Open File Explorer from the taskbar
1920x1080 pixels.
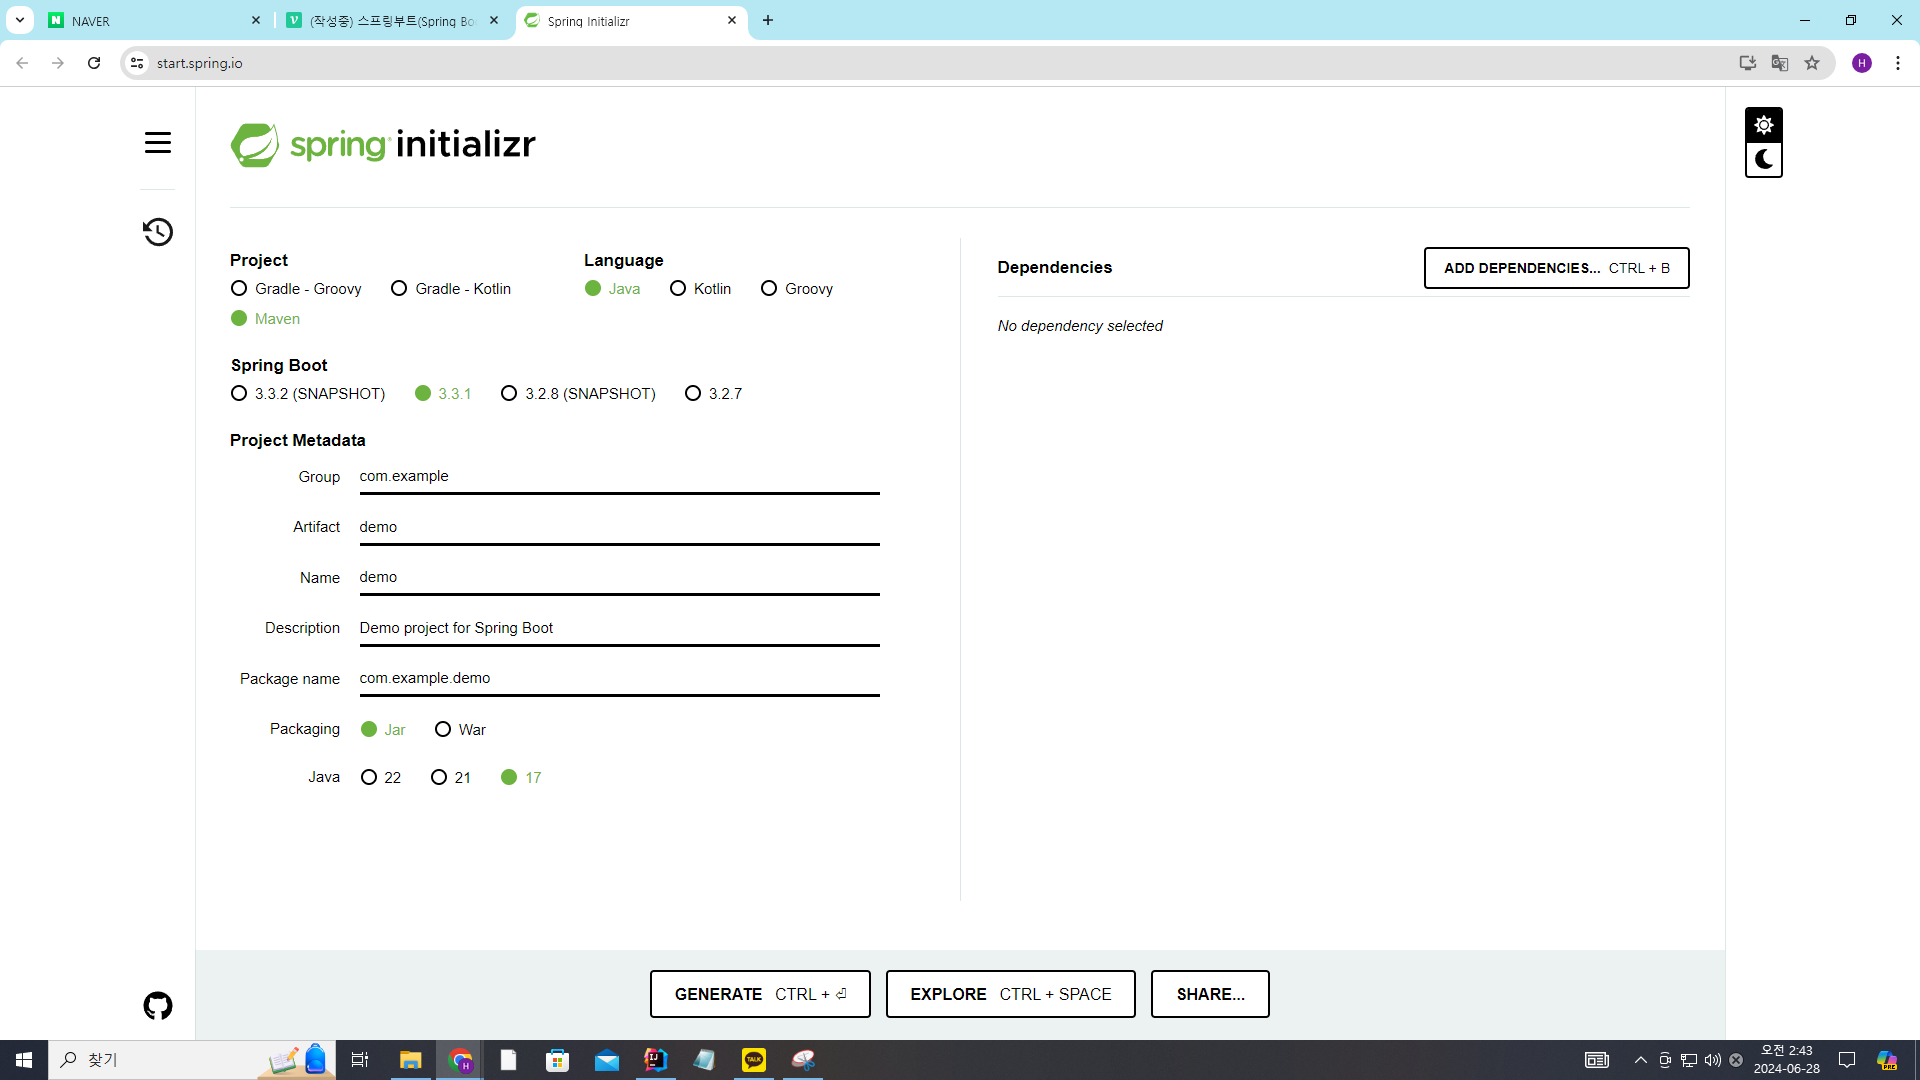411,1060
